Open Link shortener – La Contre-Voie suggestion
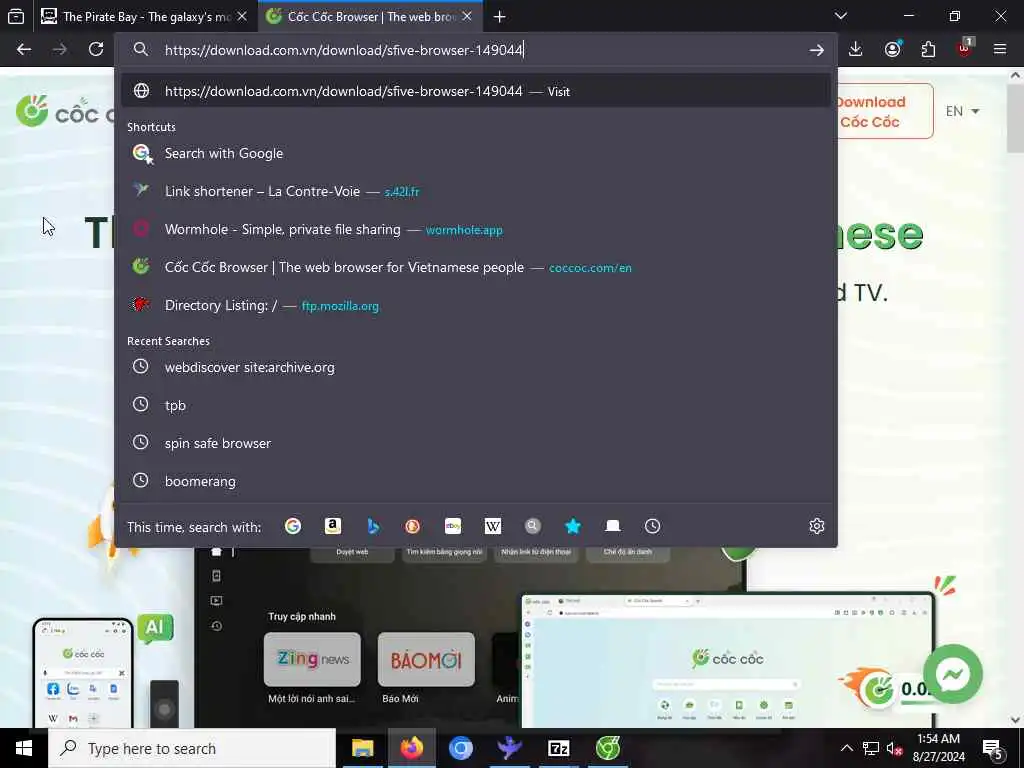Image resolution: width=1024 pixels, height=768 pixels. pos(475,191)
